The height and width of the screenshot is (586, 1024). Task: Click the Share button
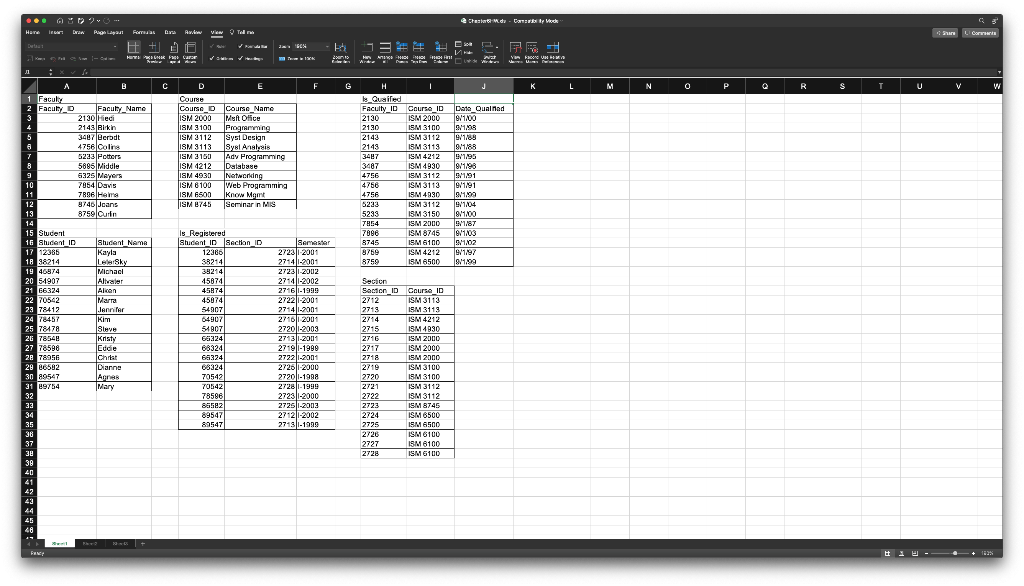coord(944,32)
